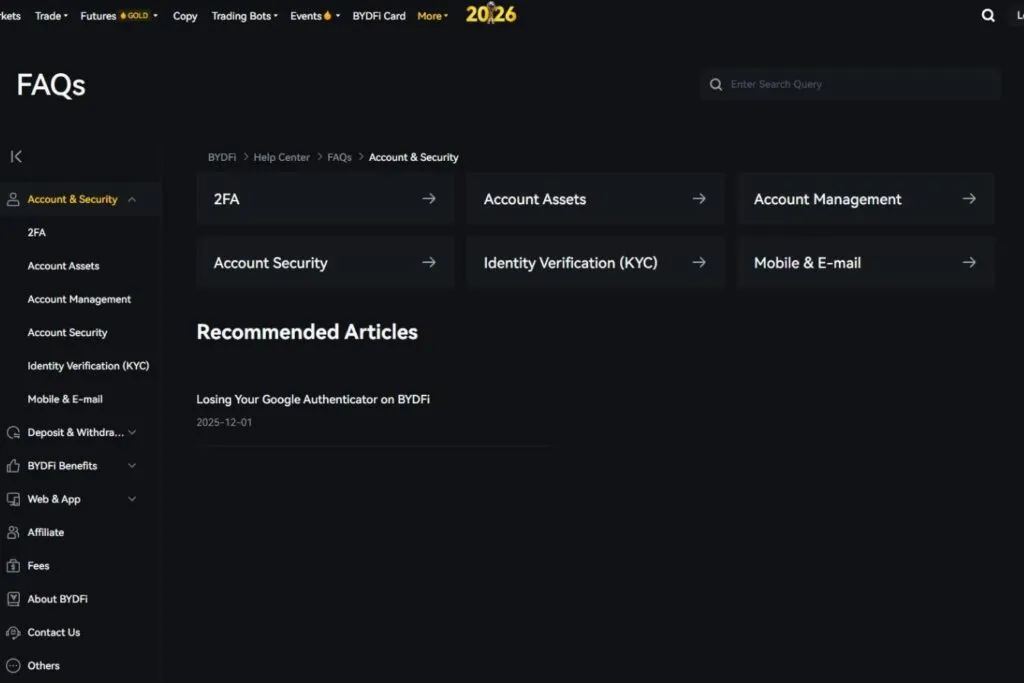Image resolution: width=1024 pixels, height=683 pixels.
Task: Click the arrow on the 2FA card
Action: (428, 199)
